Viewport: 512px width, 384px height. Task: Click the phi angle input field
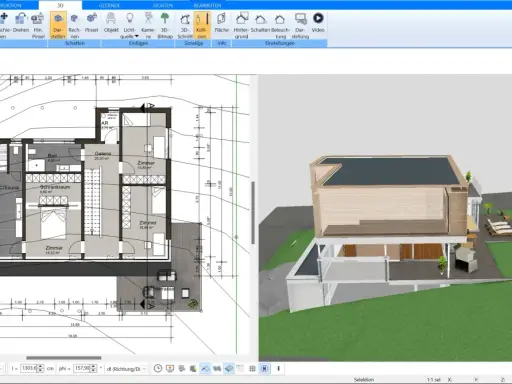(x=82, y=368)
